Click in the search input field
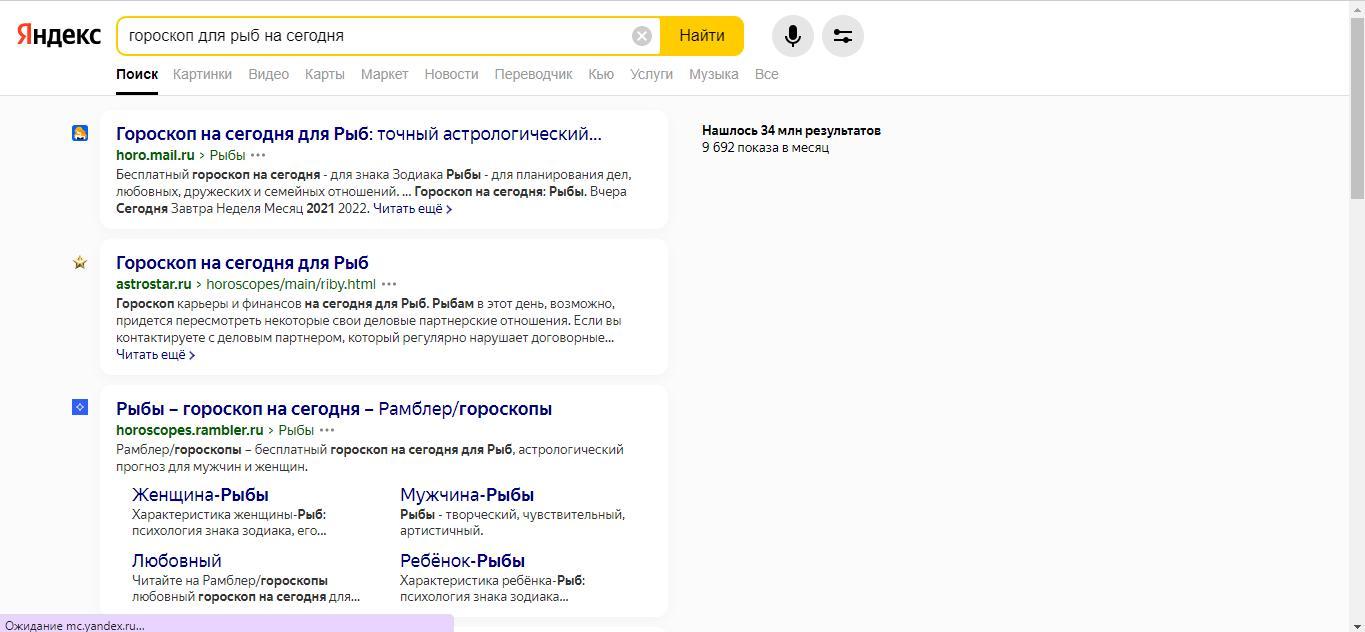 point(375,36)
